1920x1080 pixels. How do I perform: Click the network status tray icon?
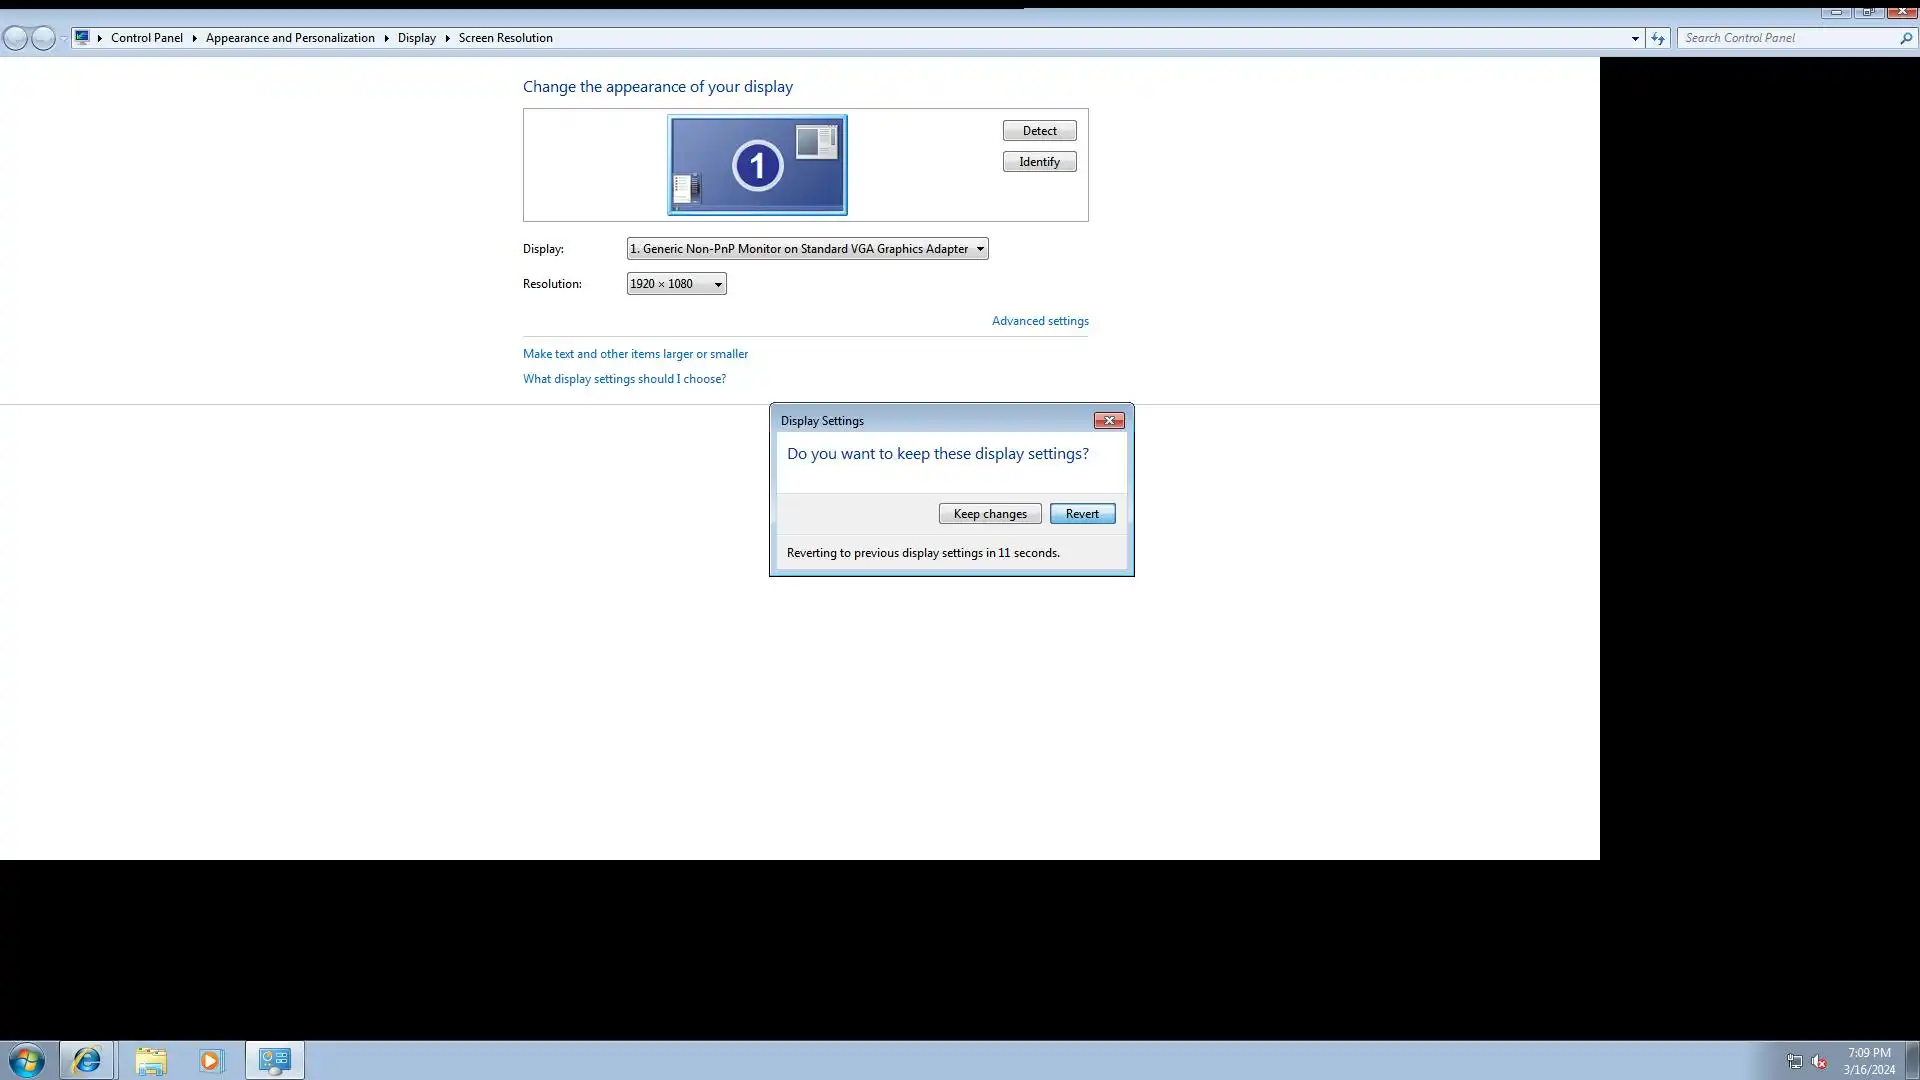pyautogui.click(x=1794, y=1062)
